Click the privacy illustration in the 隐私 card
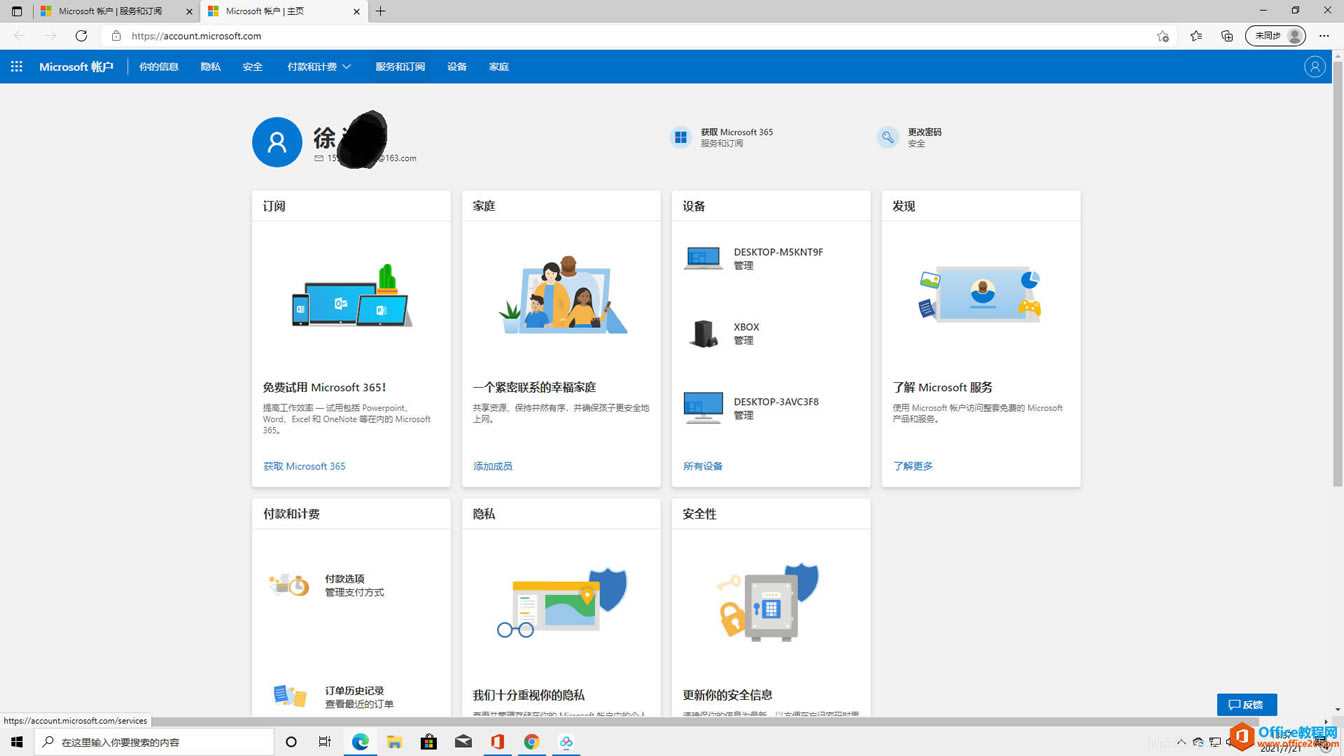The image size is (1344, 756). (x=562, y=603)
